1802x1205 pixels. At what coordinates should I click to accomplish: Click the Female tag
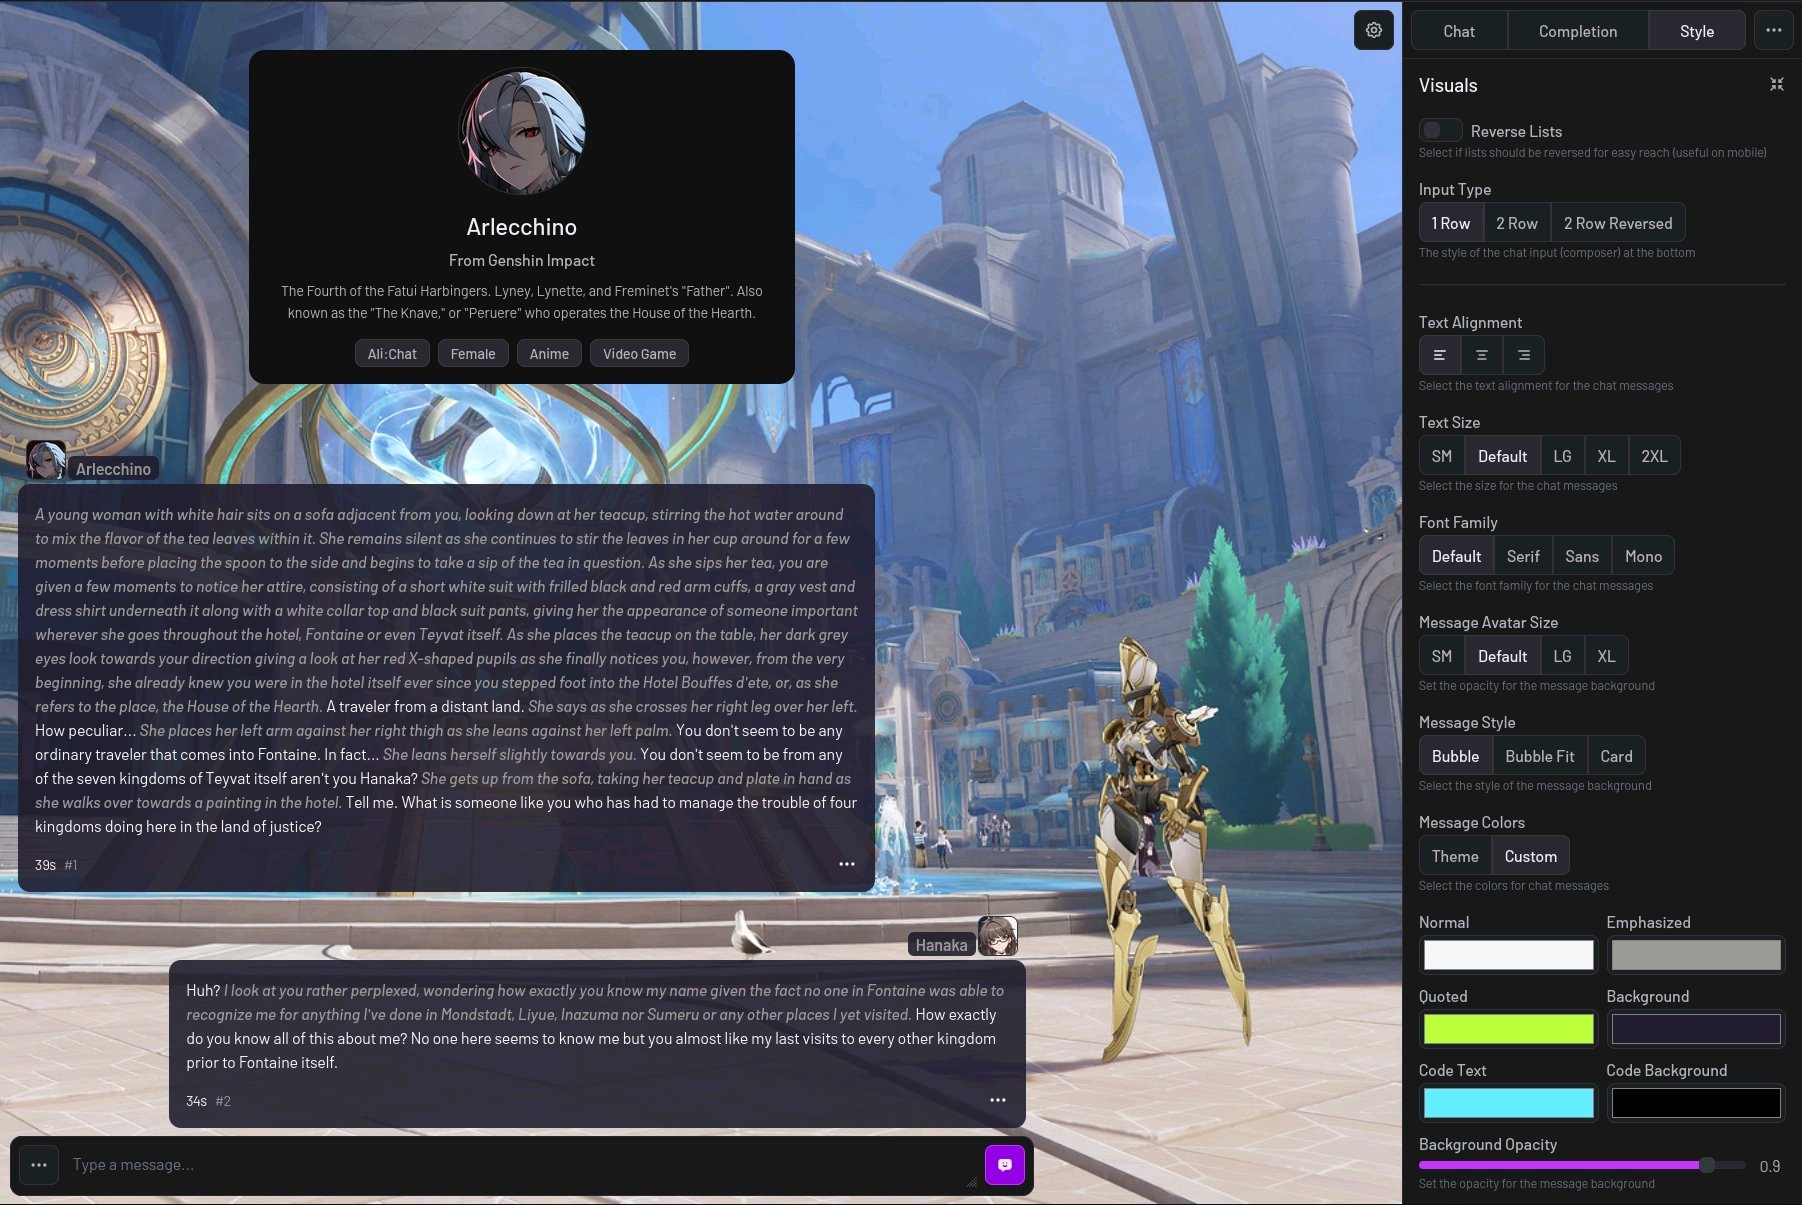tap(473, 354)
